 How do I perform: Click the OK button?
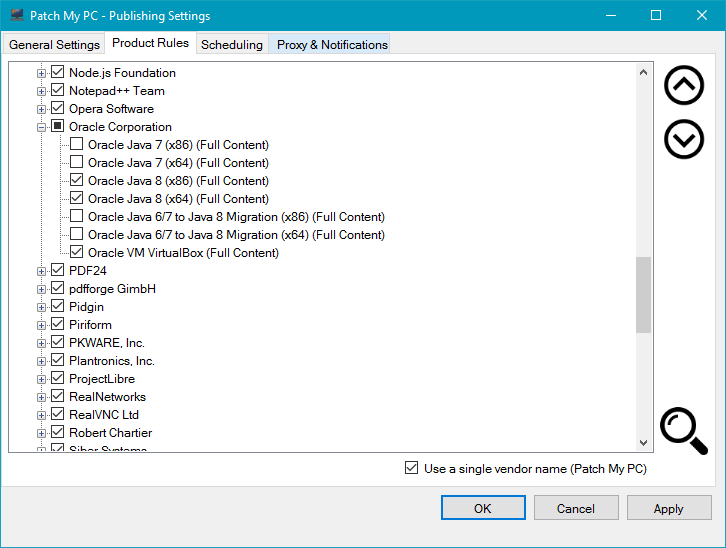tap(483, 508)
